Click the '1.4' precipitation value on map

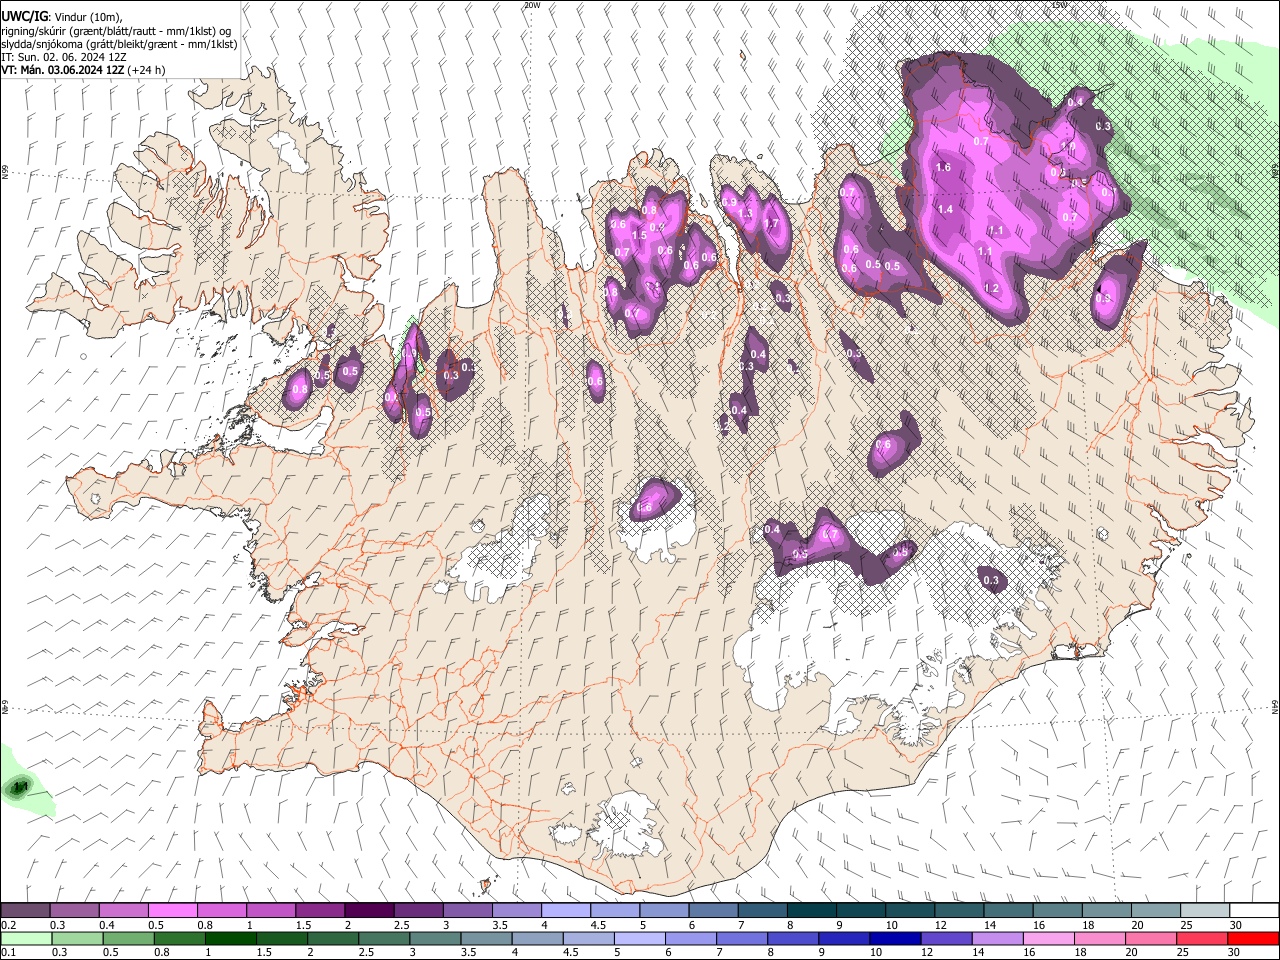(x=945, y=209)
